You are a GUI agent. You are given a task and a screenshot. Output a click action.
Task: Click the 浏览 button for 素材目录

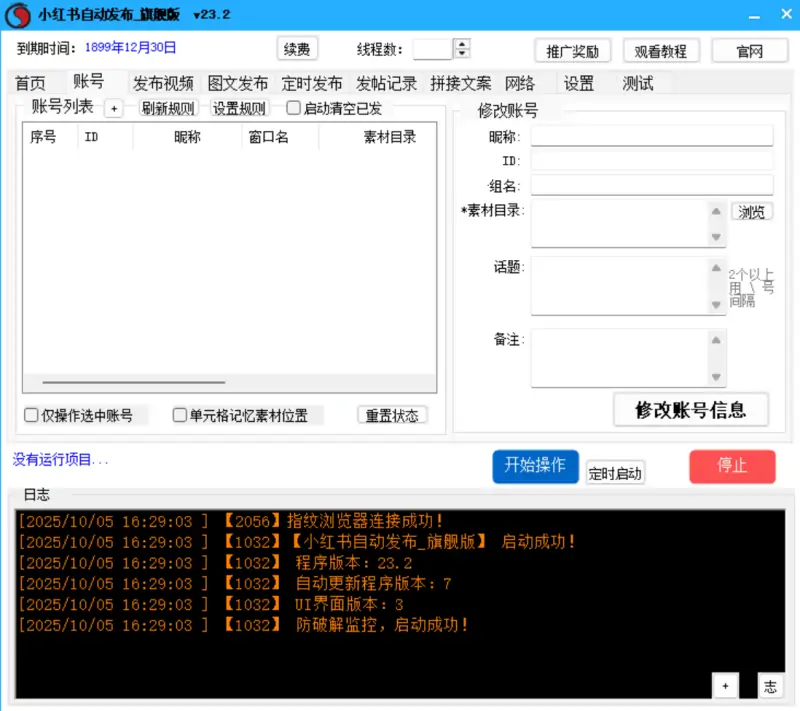click(752, 212)
